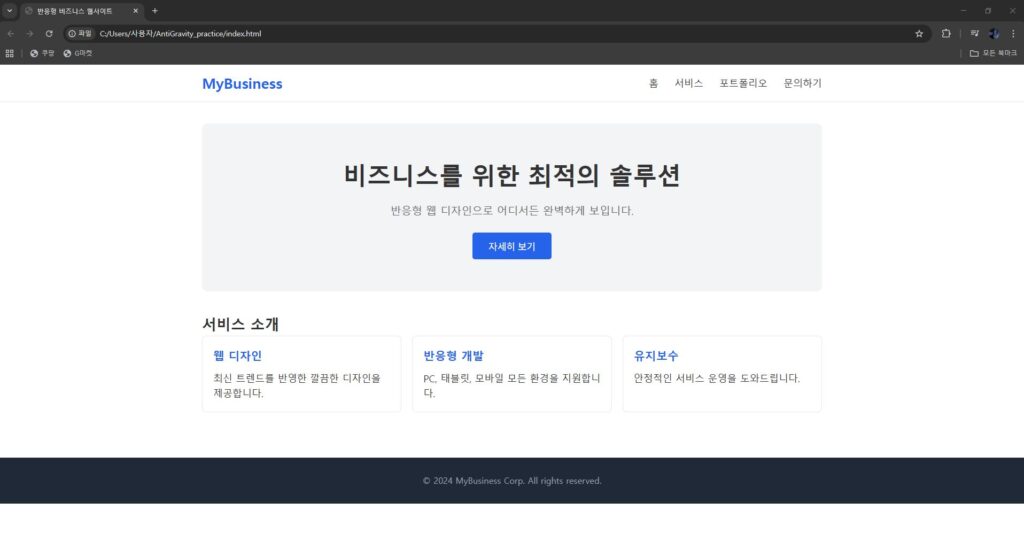1024x556 pixels.
Task: Open Chrome three-dot menu
Action: point(1013,33)
